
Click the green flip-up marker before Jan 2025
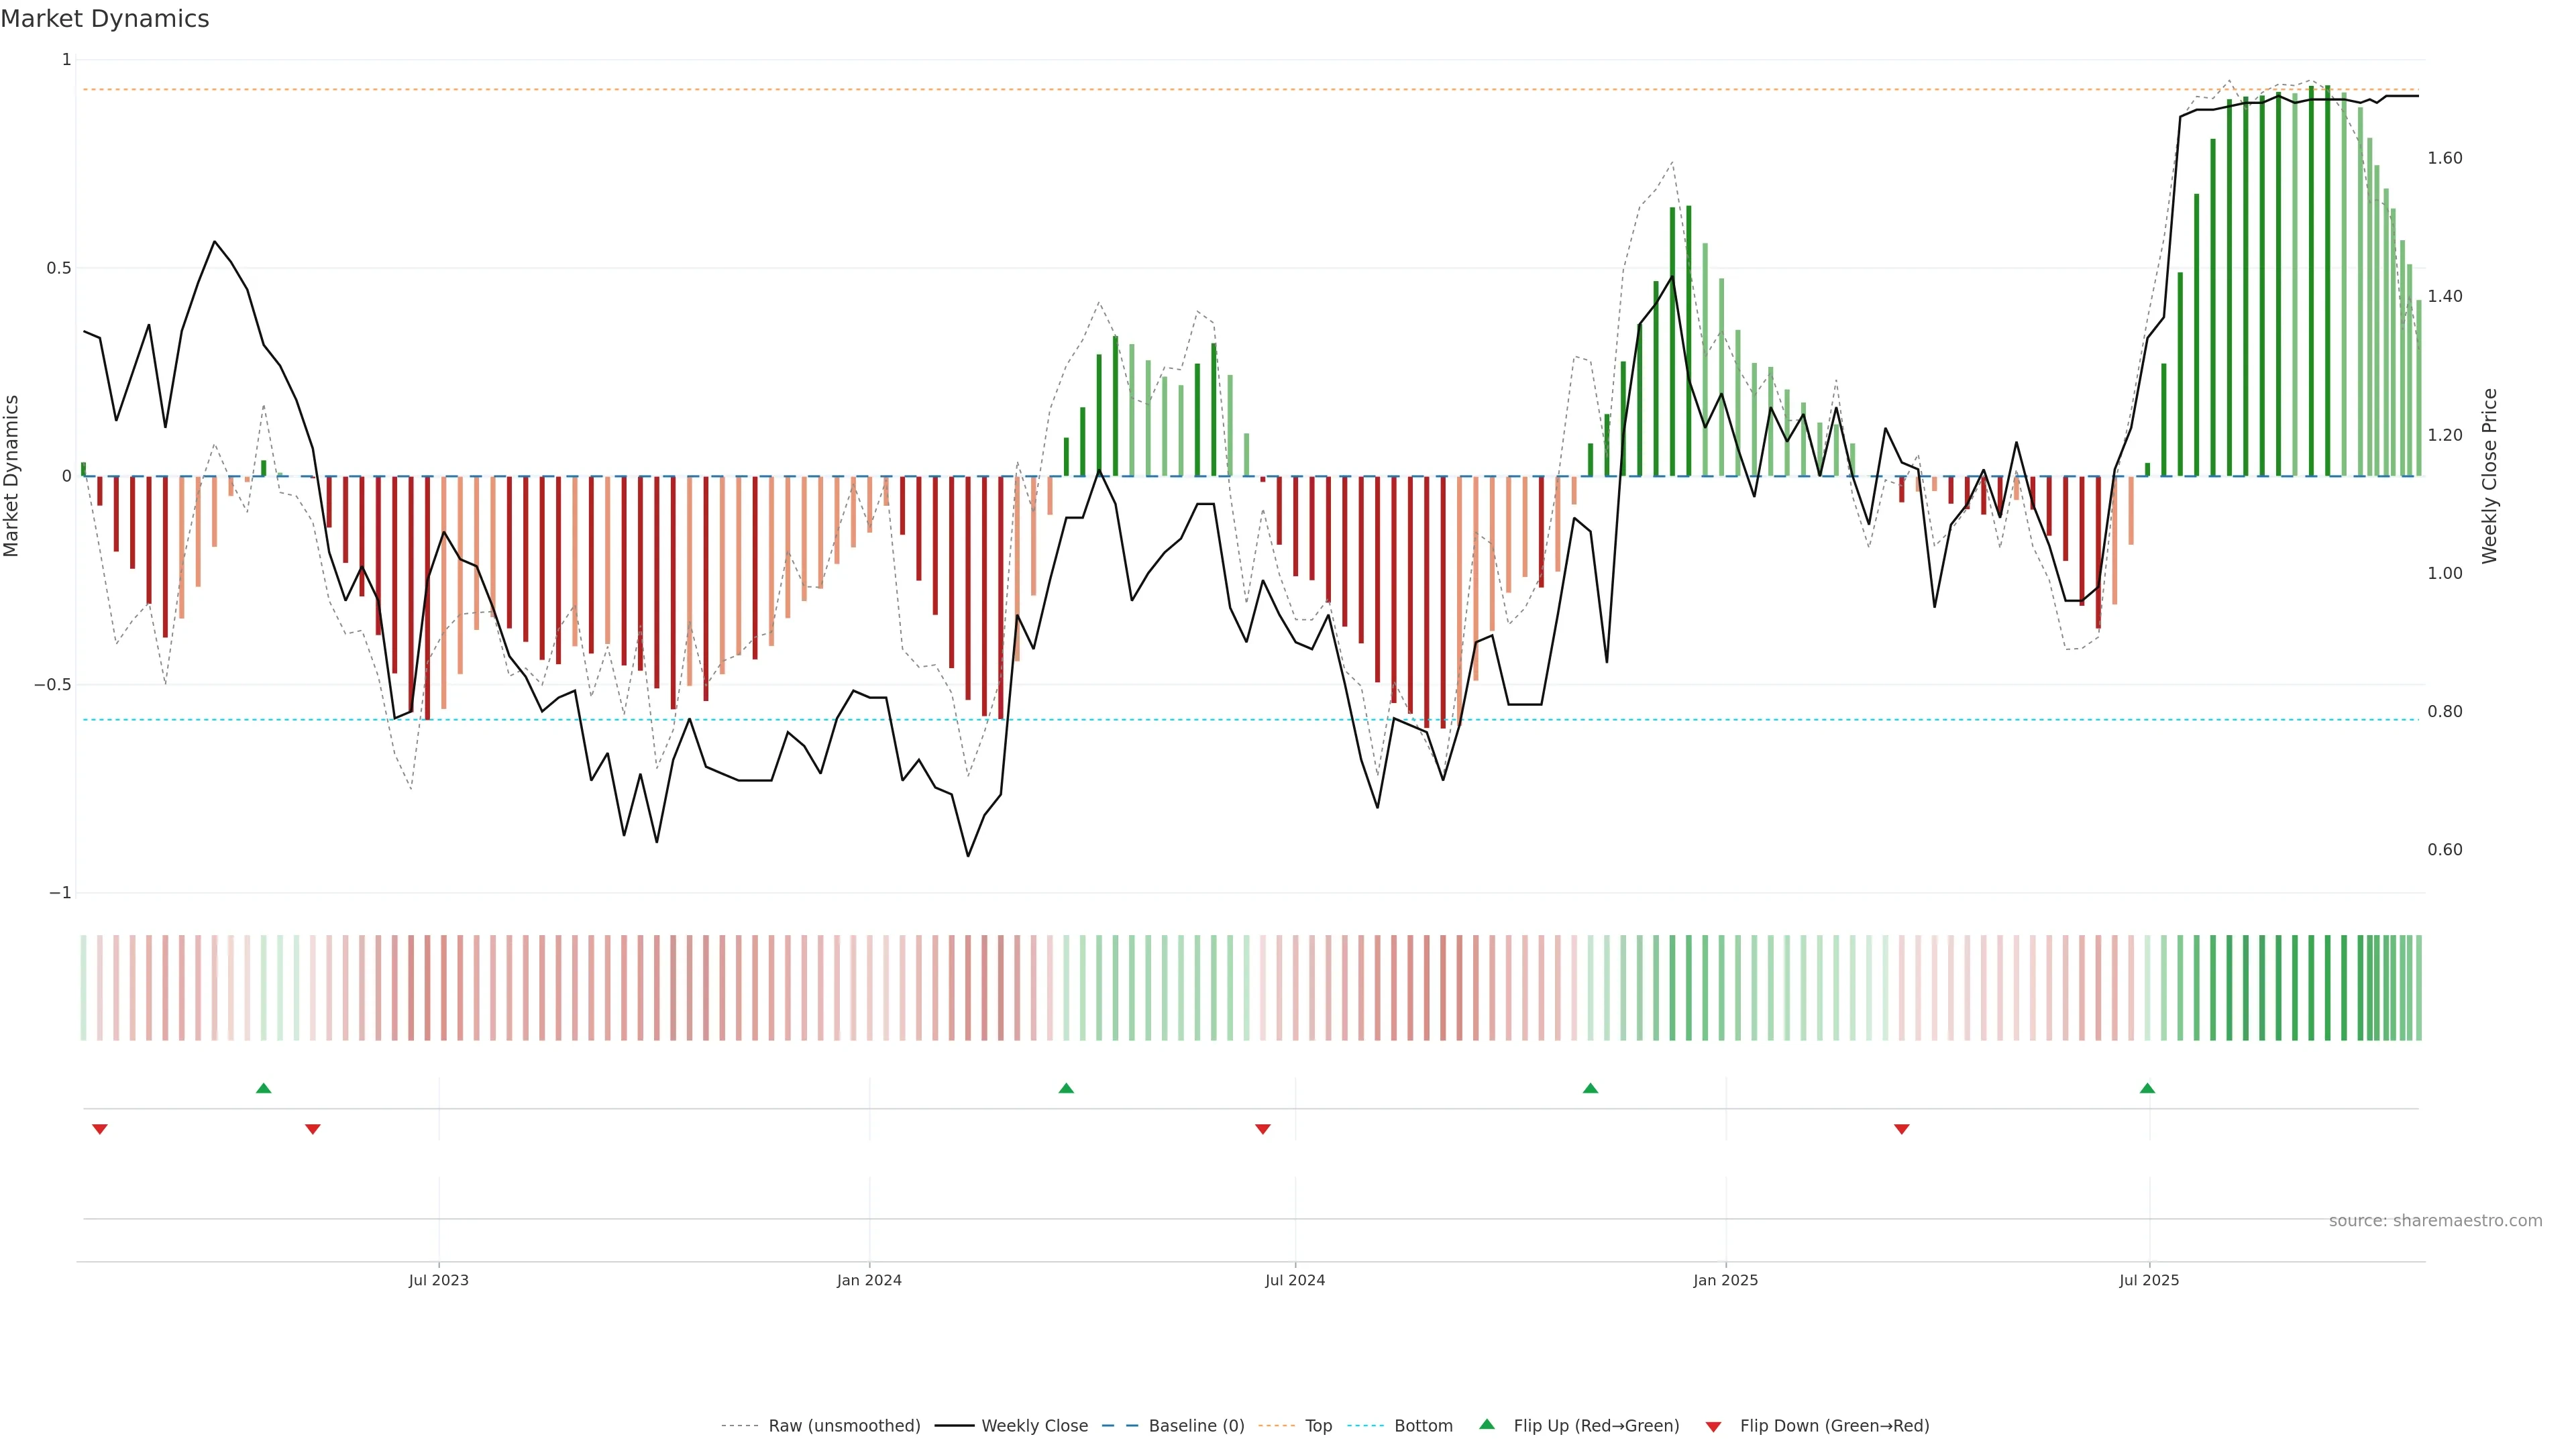(1590, 1088)
